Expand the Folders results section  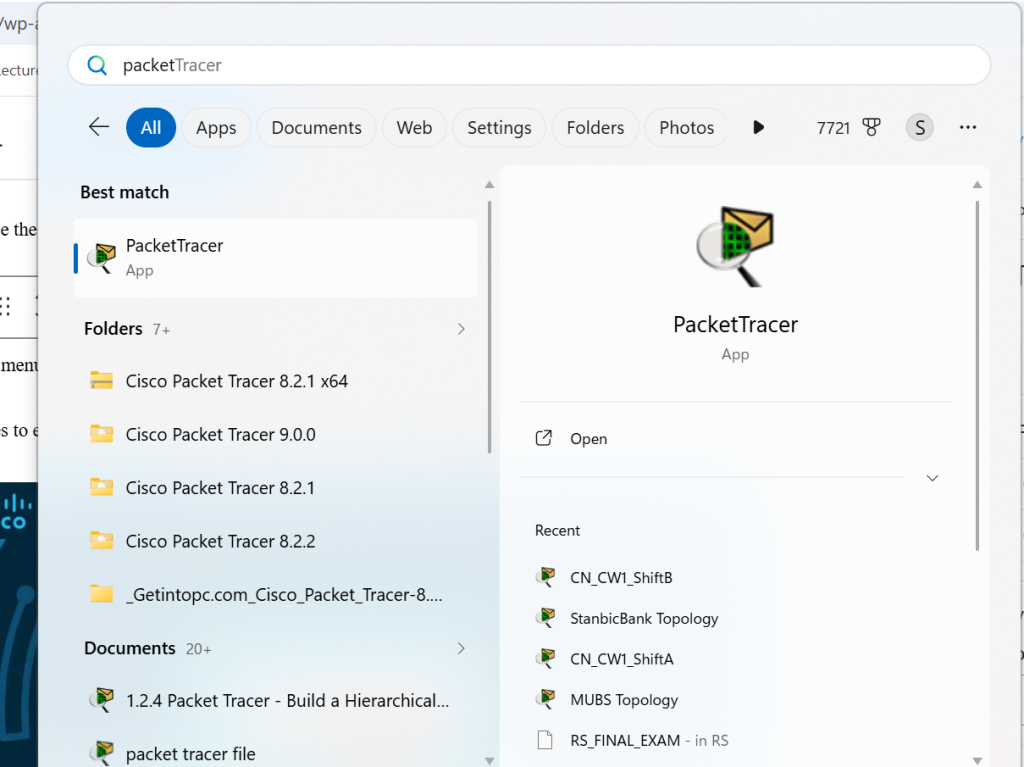pyautogui.click(x=460, y=329)
